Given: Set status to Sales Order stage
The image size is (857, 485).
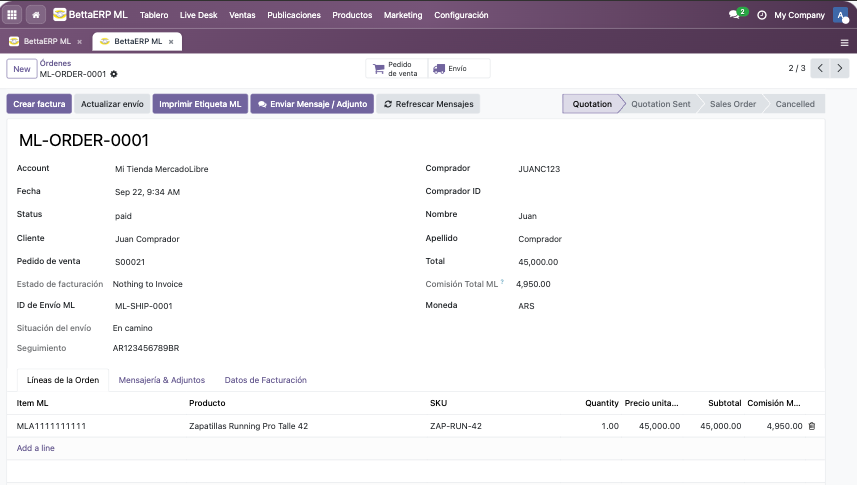Looking at the screenshot, I should coord(732,104).
